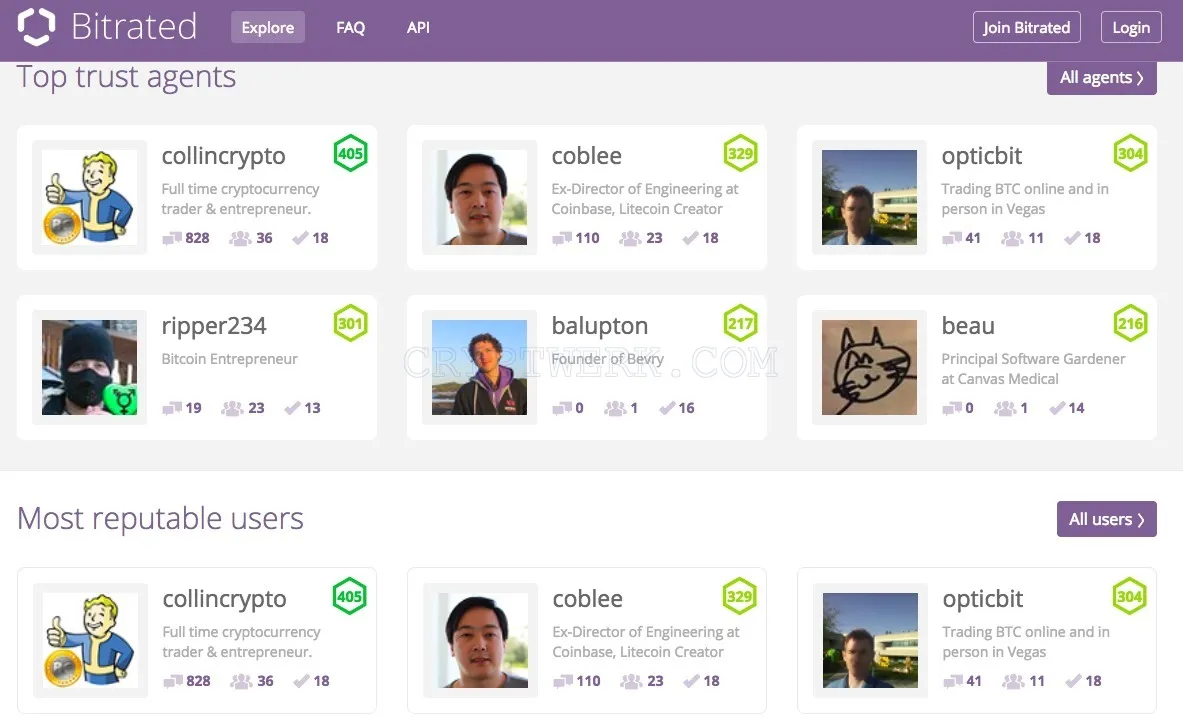Click ripper234's reviews icon beside 19
This screenshot has height=725, width=1183.
click(x=172, y=408)
